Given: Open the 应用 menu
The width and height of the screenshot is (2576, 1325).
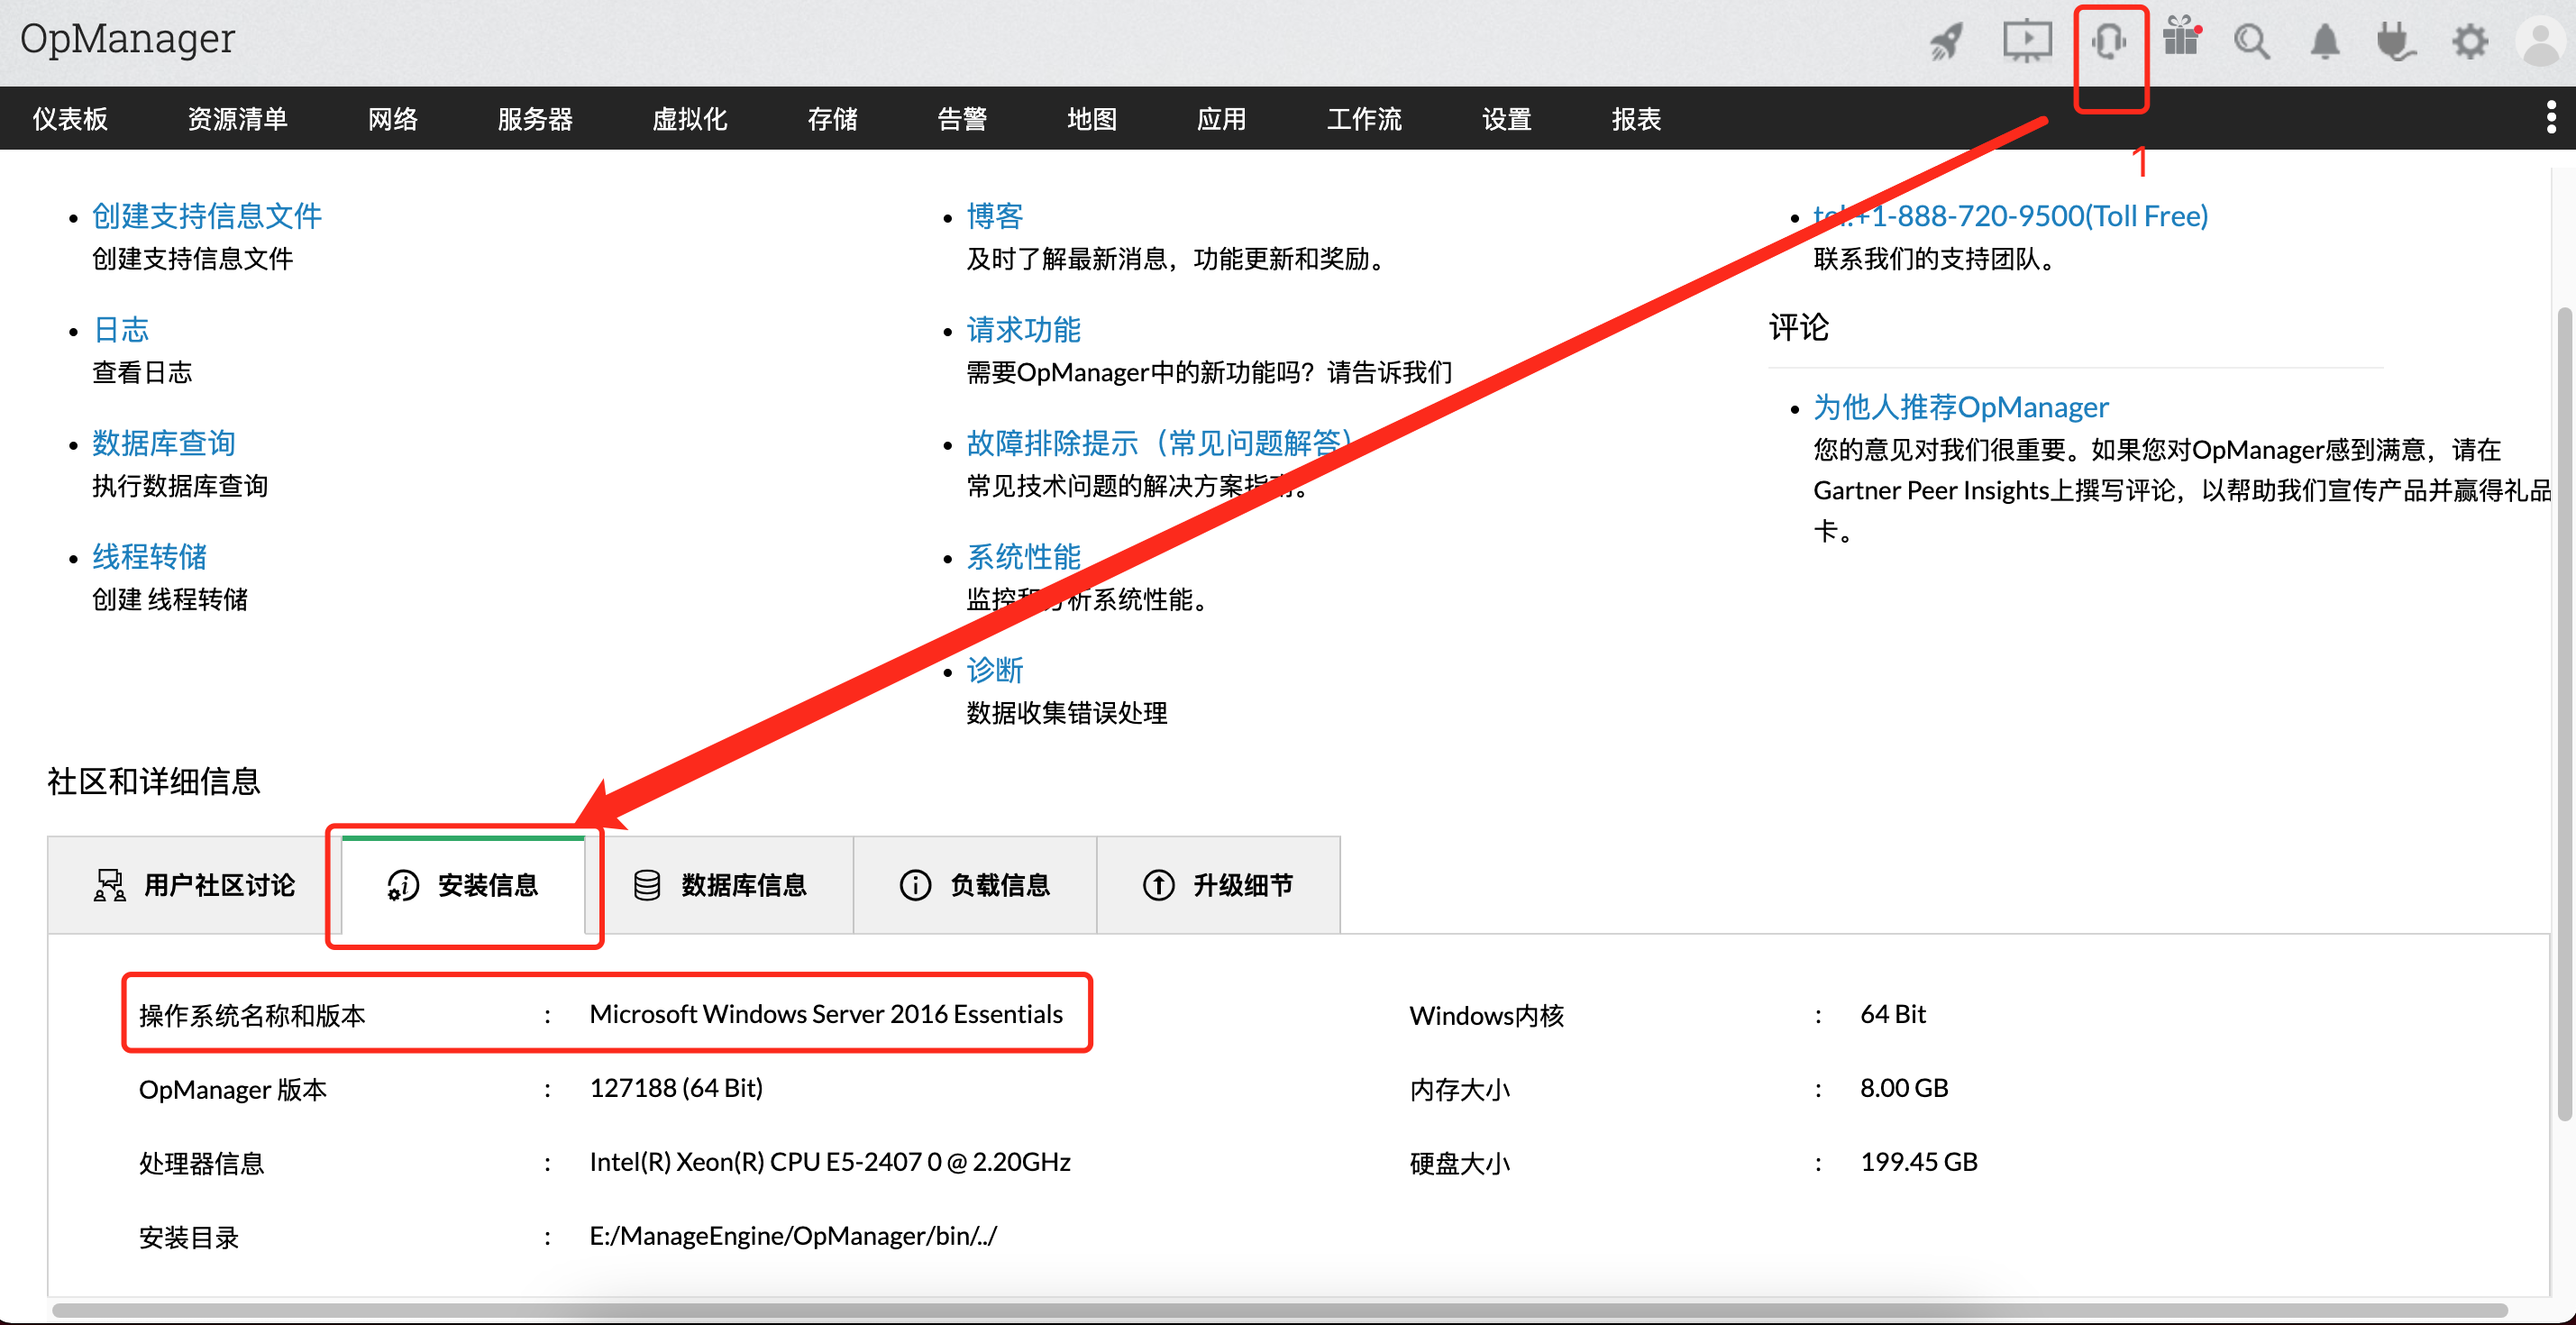Looking at the screenshot, I should point(1222,119).
